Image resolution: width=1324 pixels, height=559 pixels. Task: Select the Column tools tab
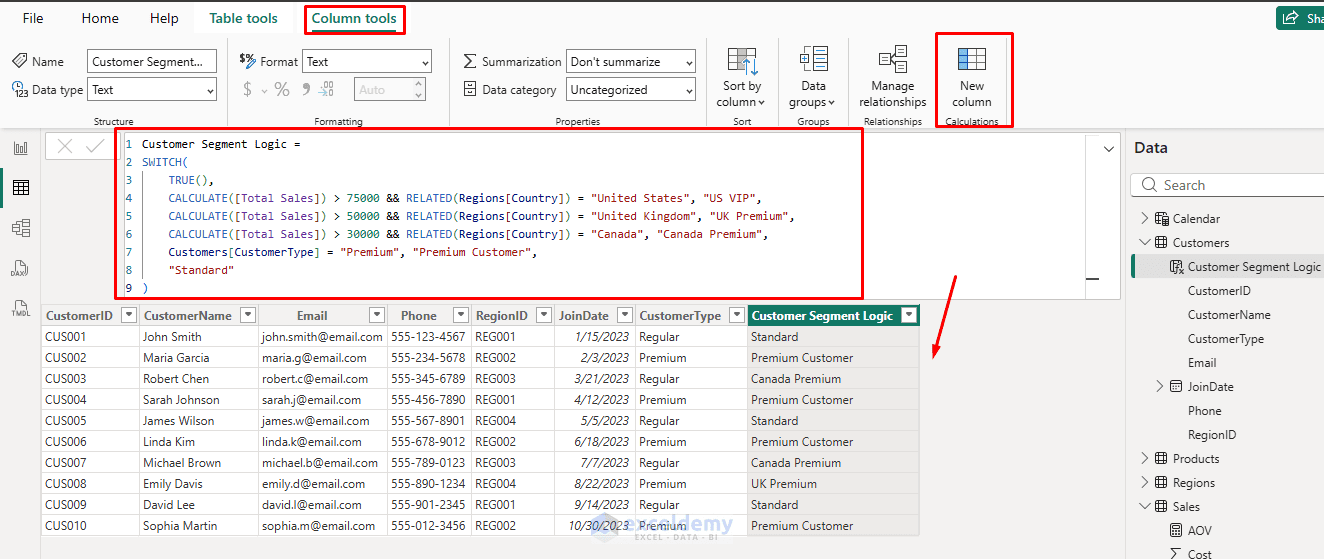click(354, 18)
